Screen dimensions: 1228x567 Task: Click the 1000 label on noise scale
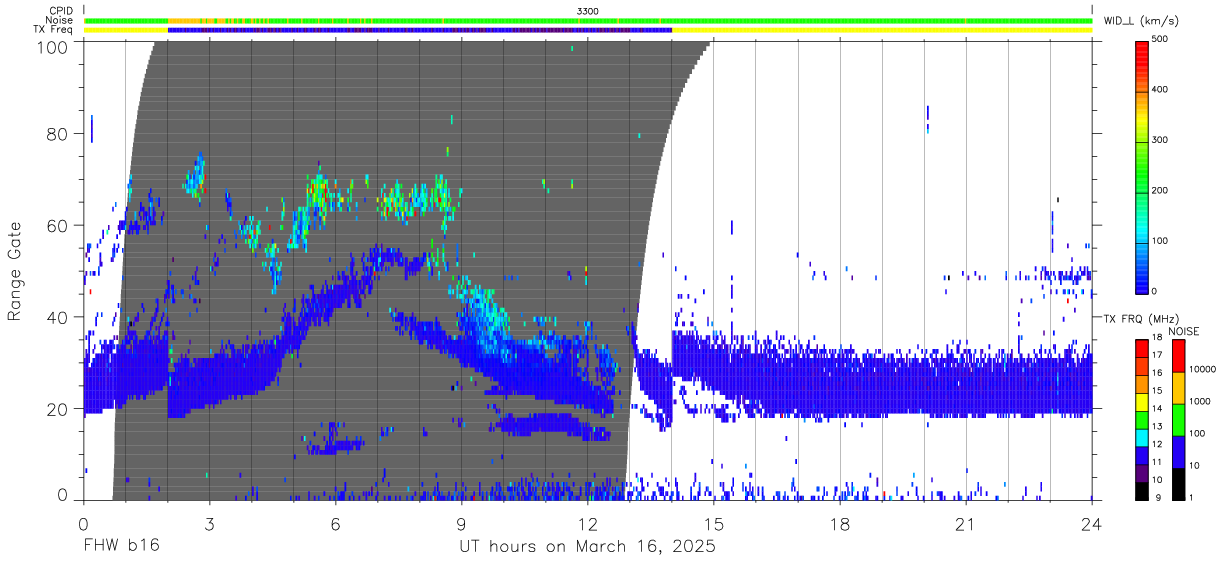[1198, 401]
